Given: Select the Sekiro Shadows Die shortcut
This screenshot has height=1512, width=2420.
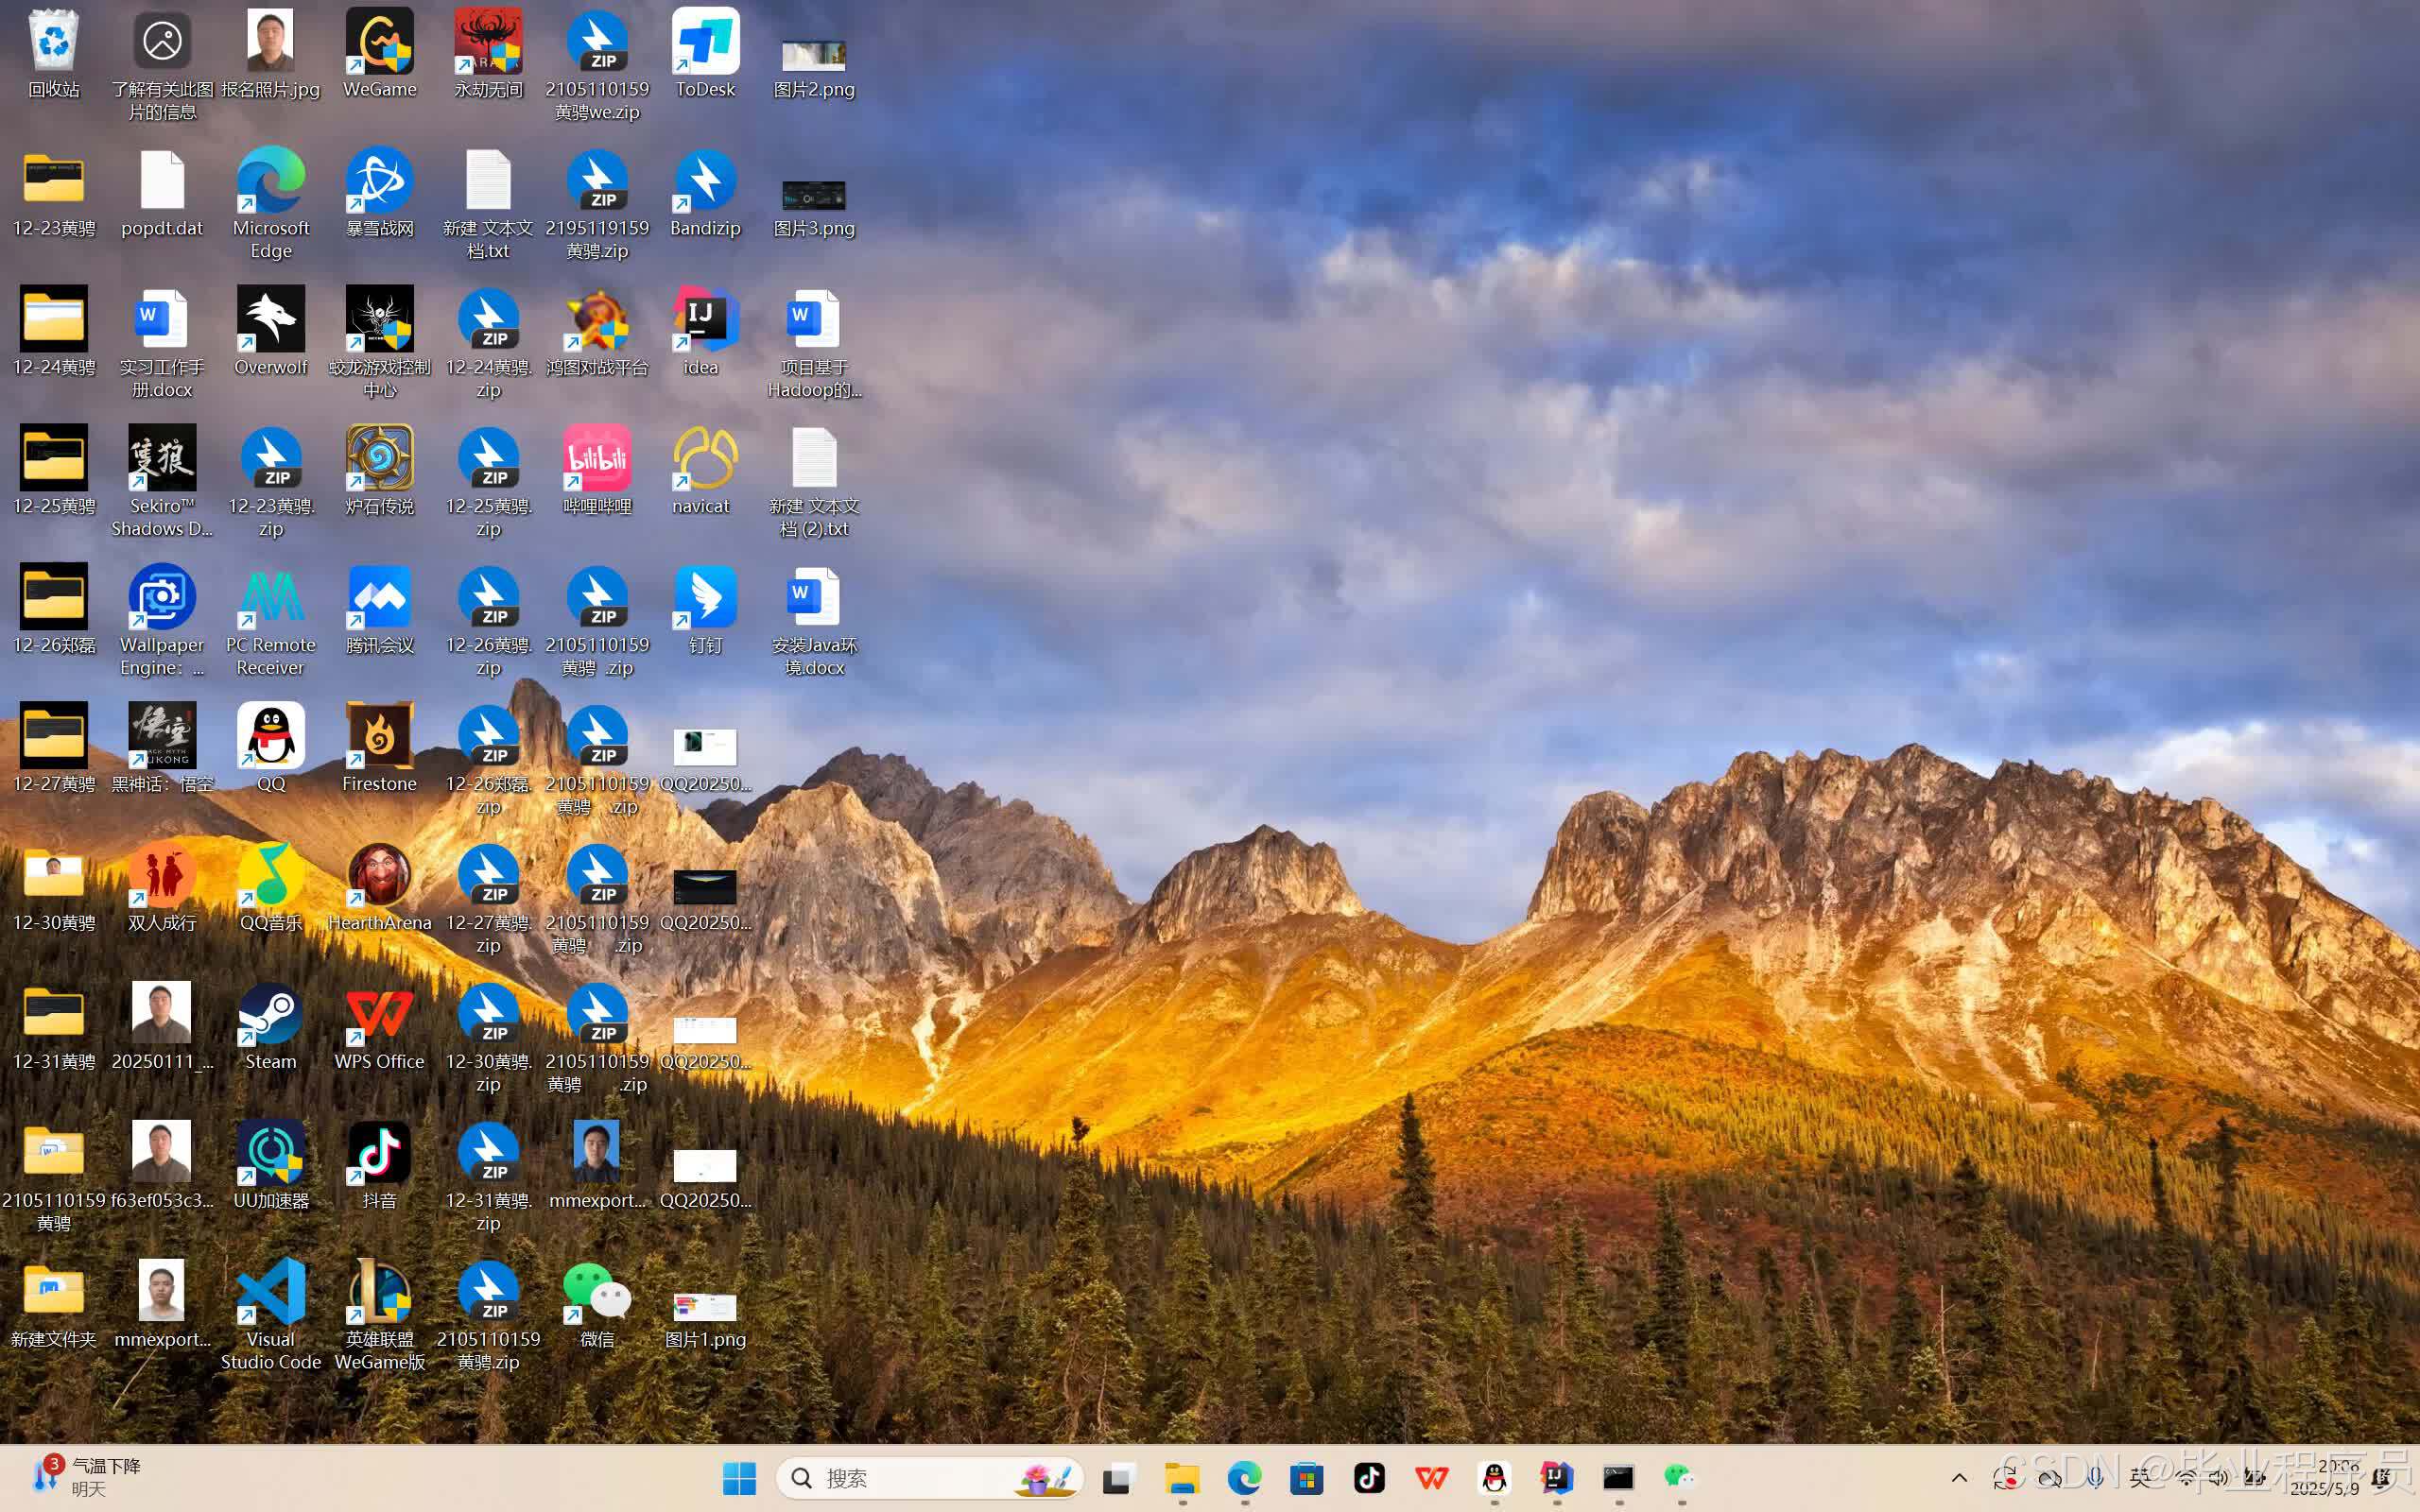Looking at the screenshot, I should (x=162, y=482).
